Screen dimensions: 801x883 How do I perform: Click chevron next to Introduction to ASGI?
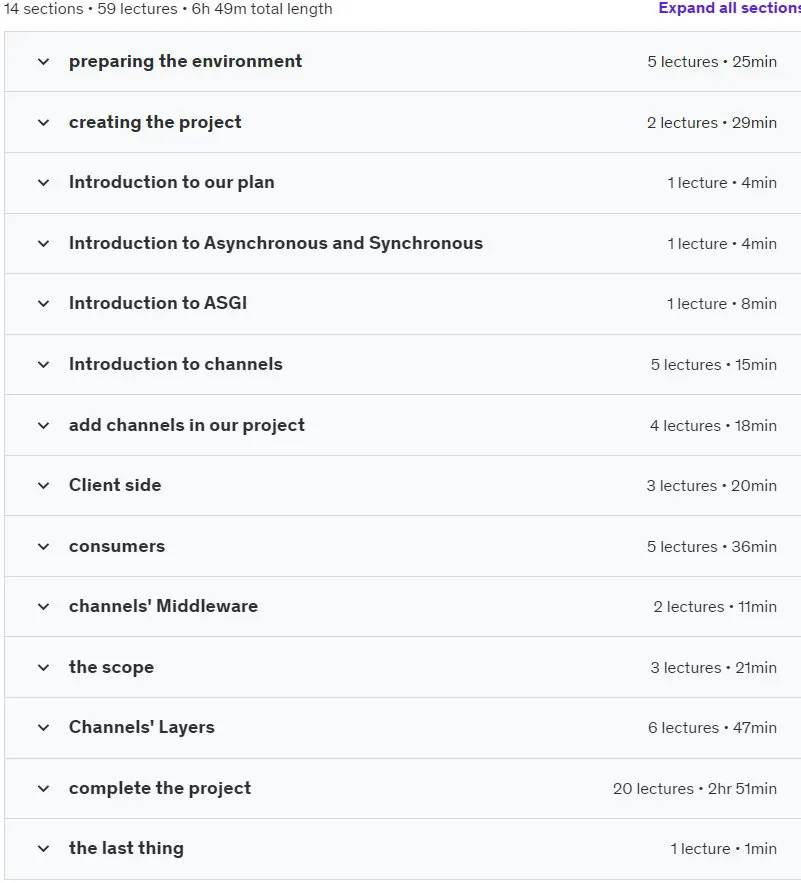[x=43, y=304]
